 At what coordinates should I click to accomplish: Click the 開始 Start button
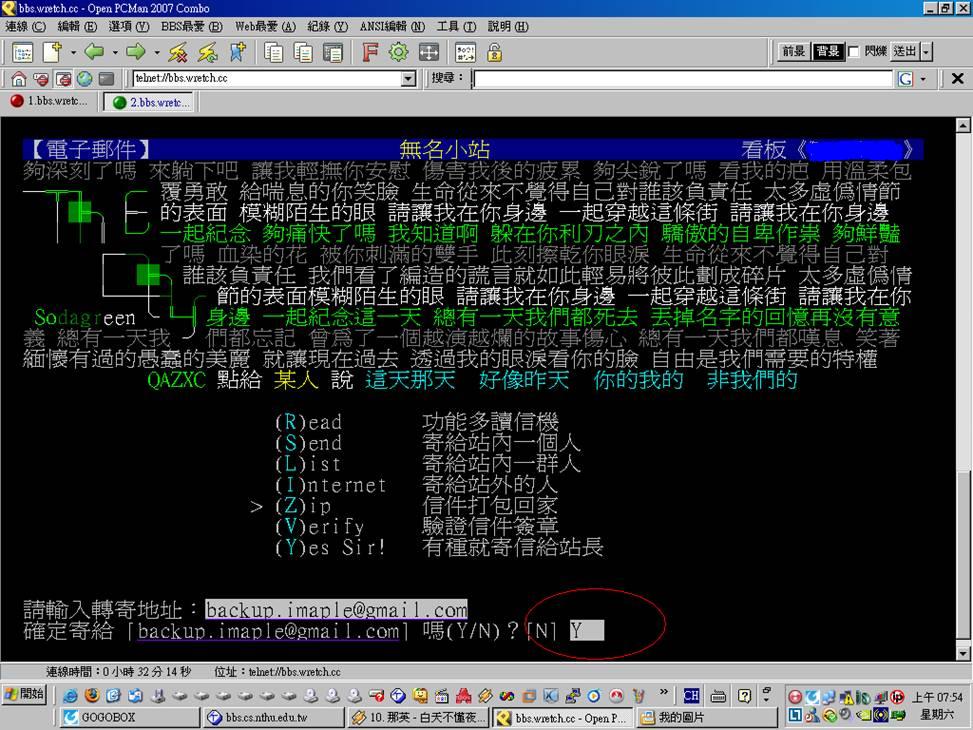pos(24,695)
